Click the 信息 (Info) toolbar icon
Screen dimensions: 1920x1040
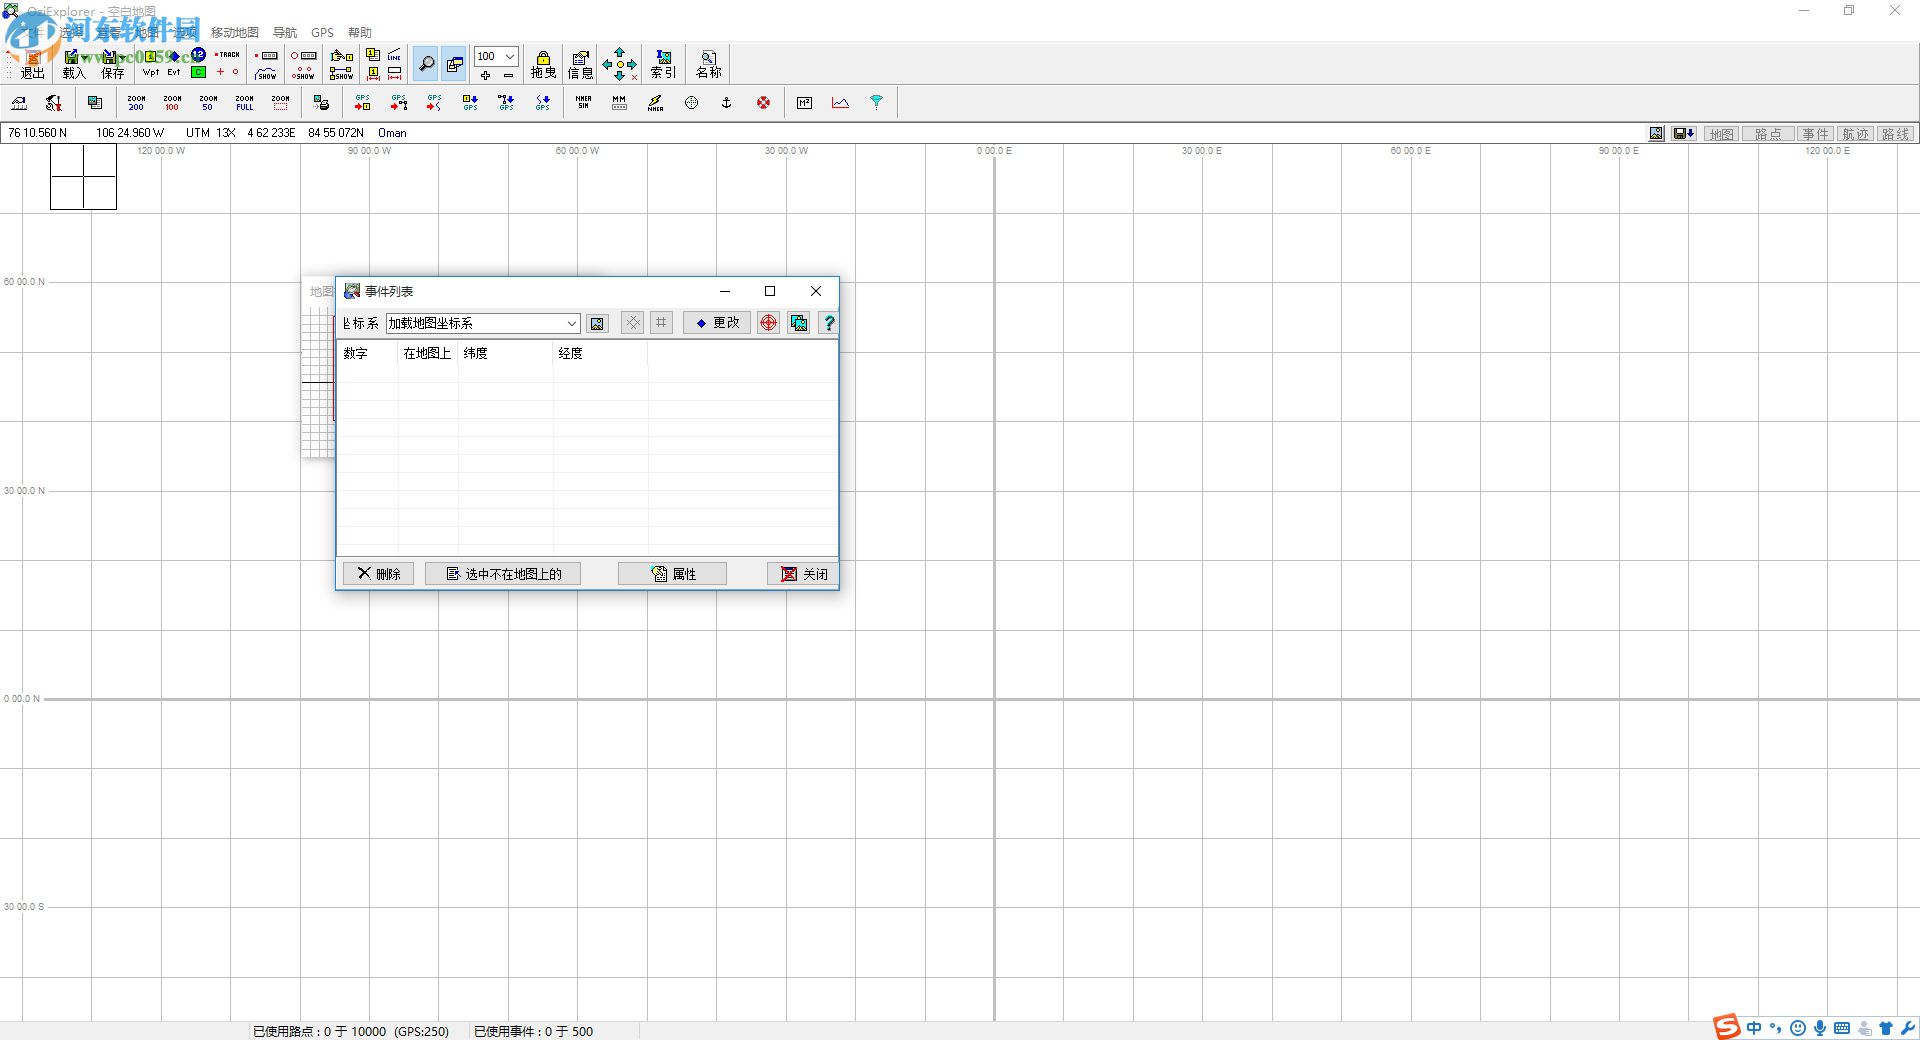[580, 64]
